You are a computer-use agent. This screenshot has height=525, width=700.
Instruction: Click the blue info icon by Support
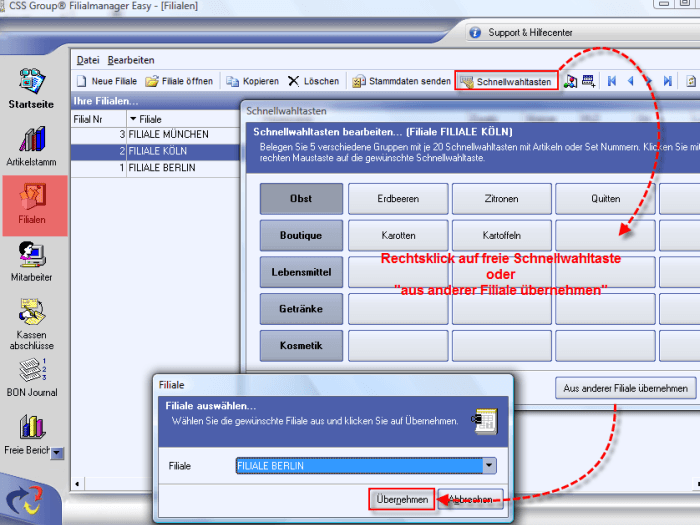(475, 33)
